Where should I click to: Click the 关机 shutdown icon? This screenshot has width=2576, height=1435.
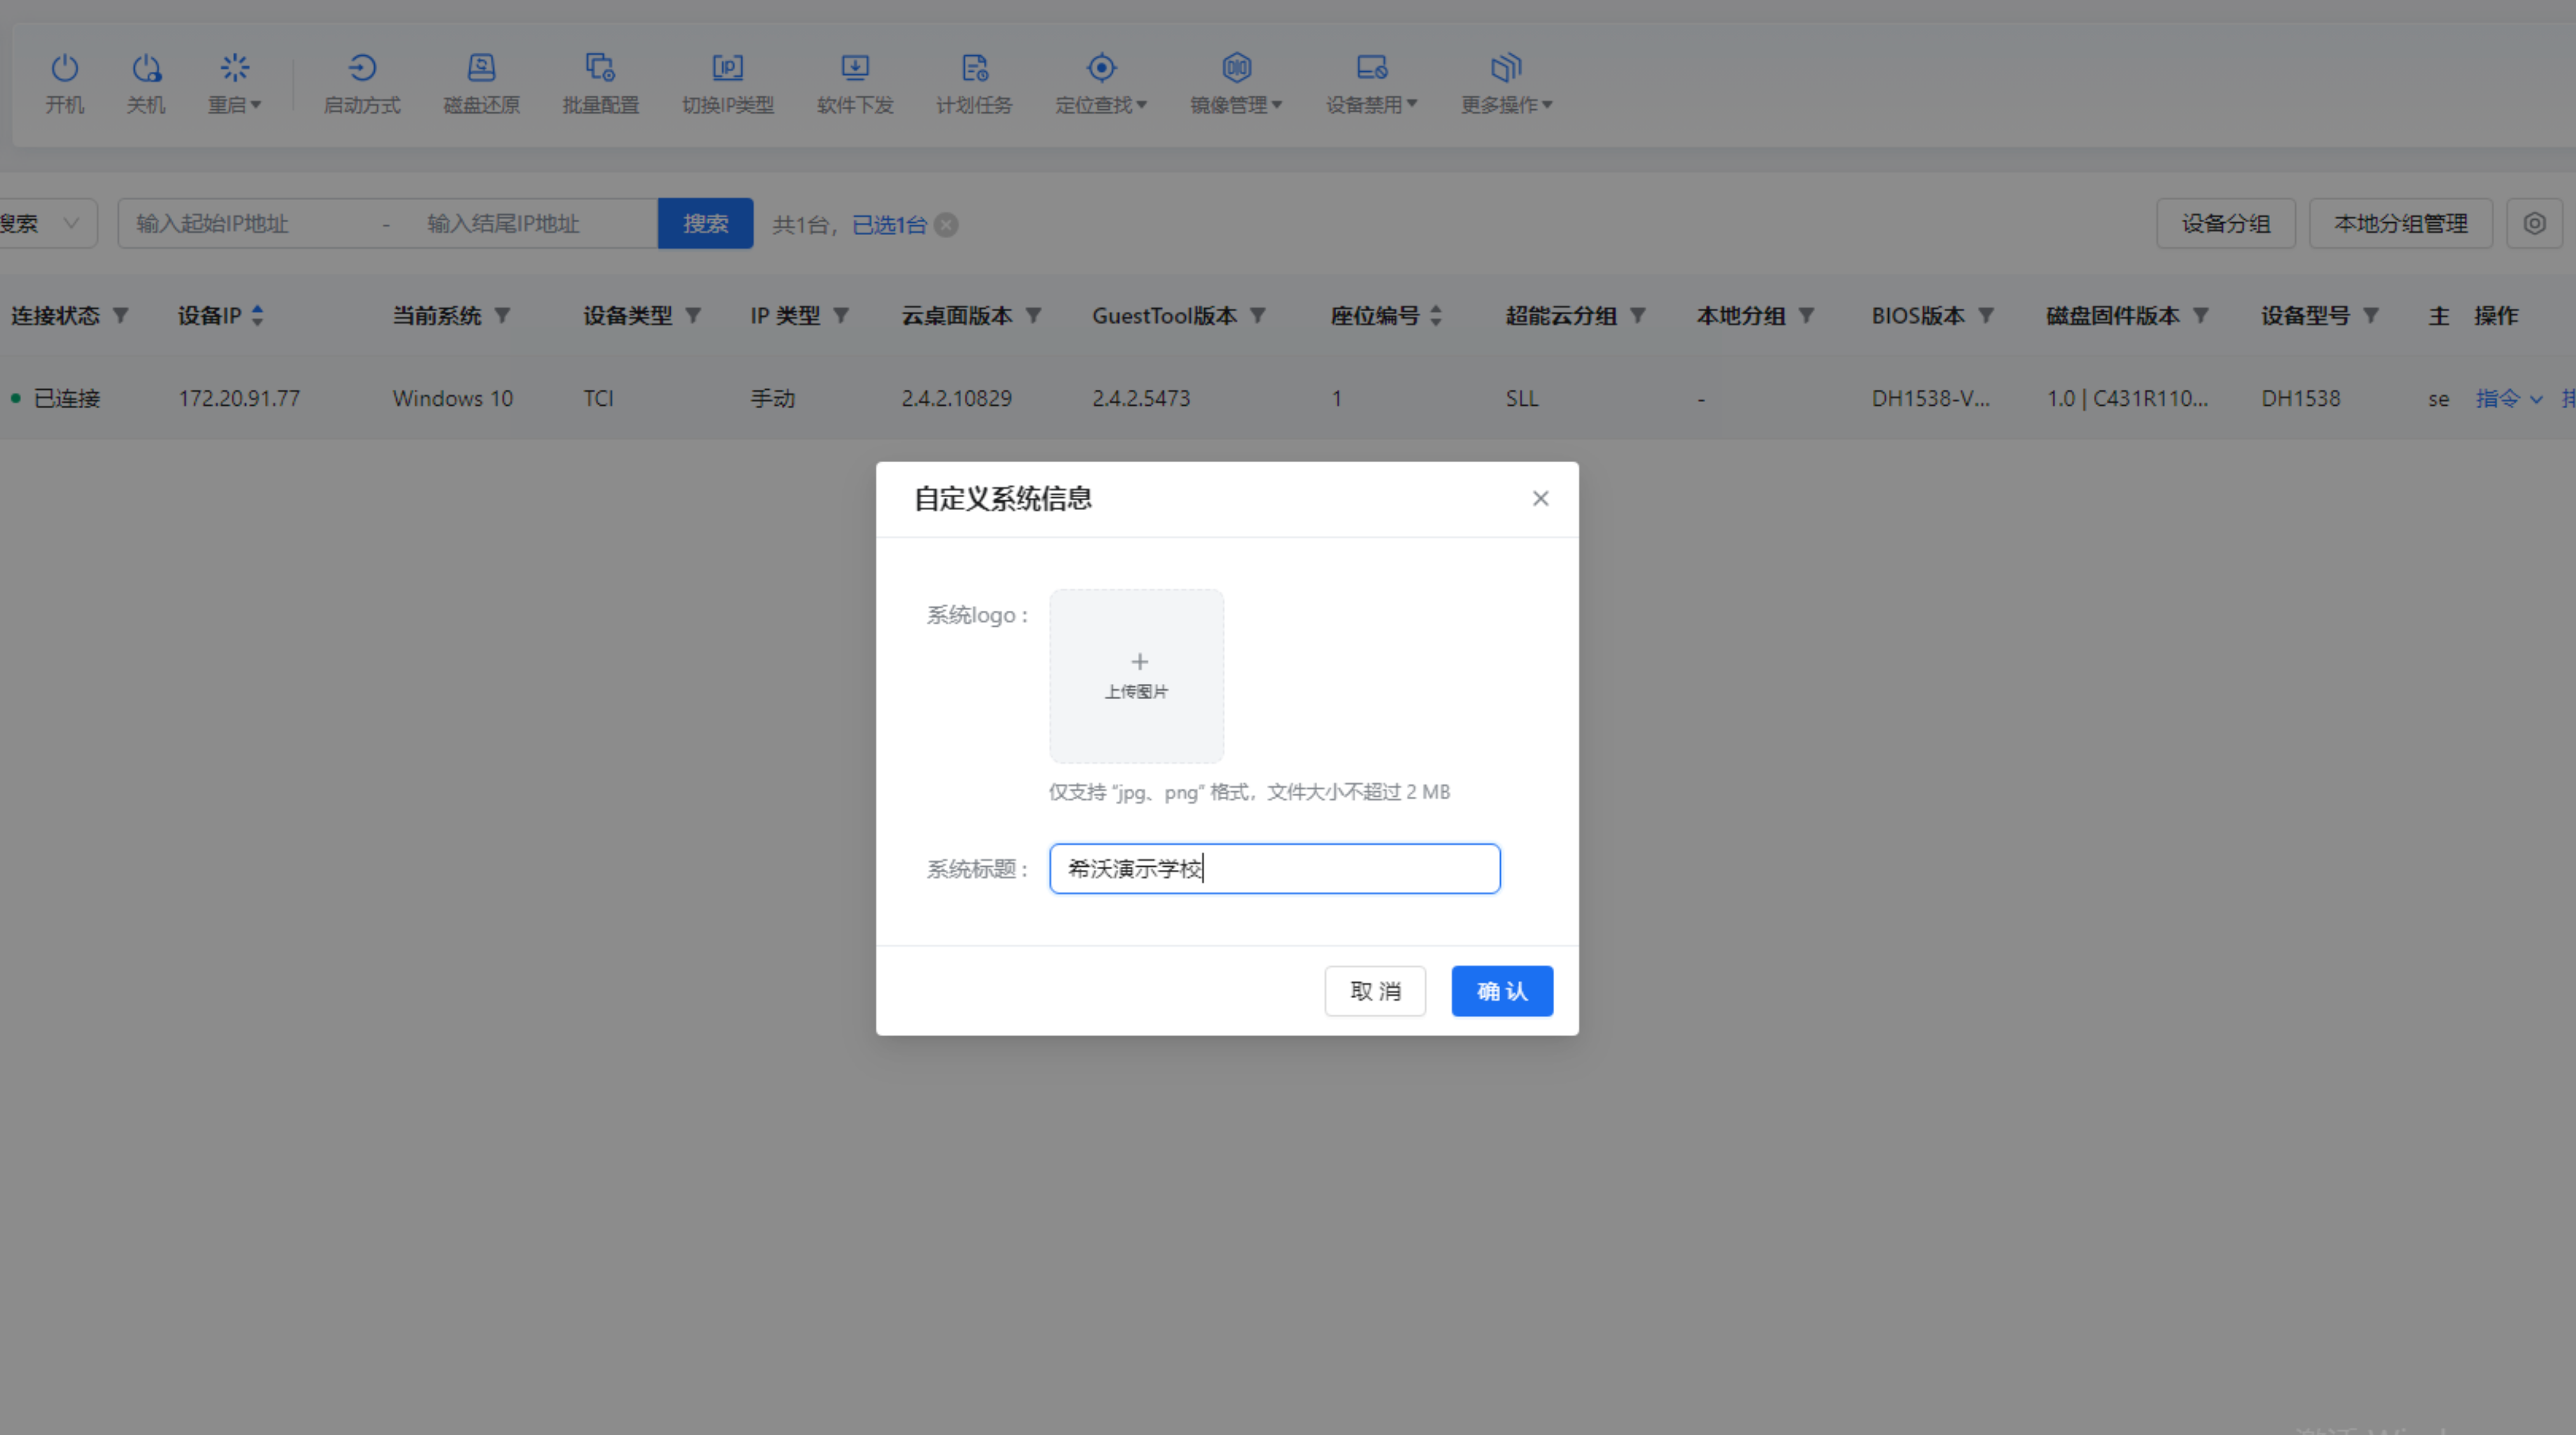146,68
